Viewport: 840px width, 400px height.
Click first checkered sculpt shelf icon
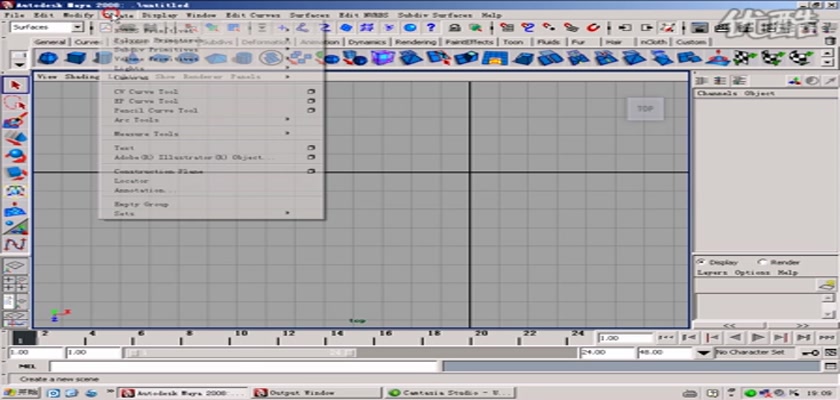(x=744, y=57)
